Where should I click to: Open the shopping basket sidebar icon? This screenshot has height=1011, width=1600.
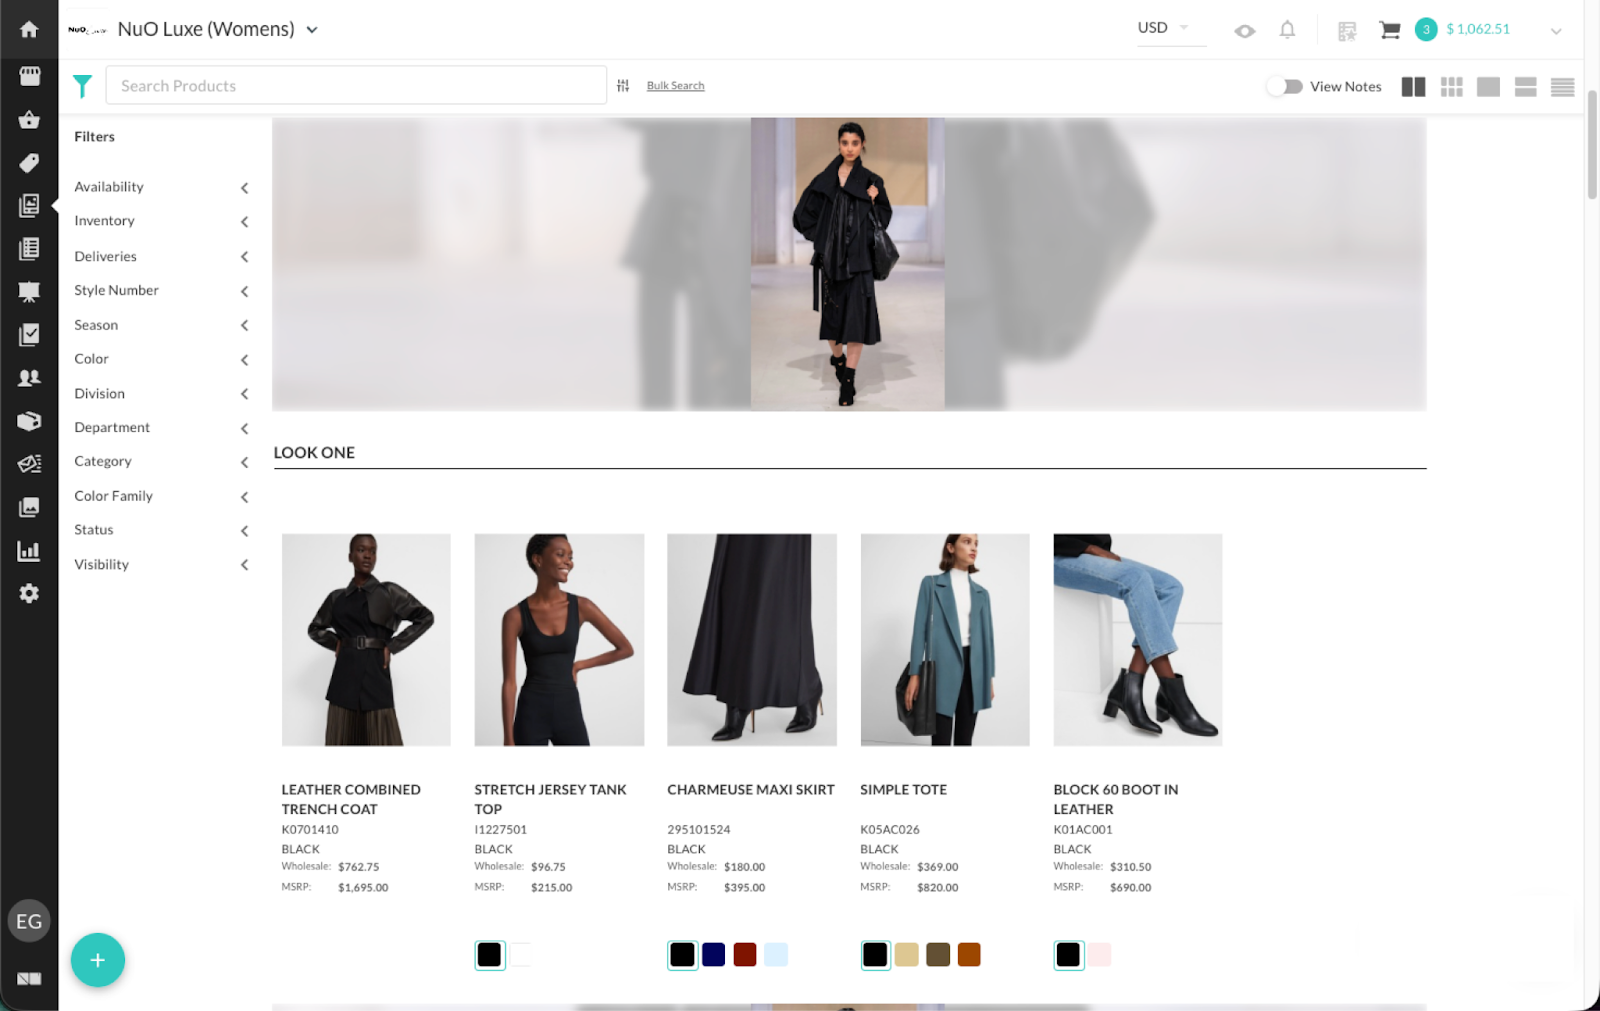pos(29,119)
